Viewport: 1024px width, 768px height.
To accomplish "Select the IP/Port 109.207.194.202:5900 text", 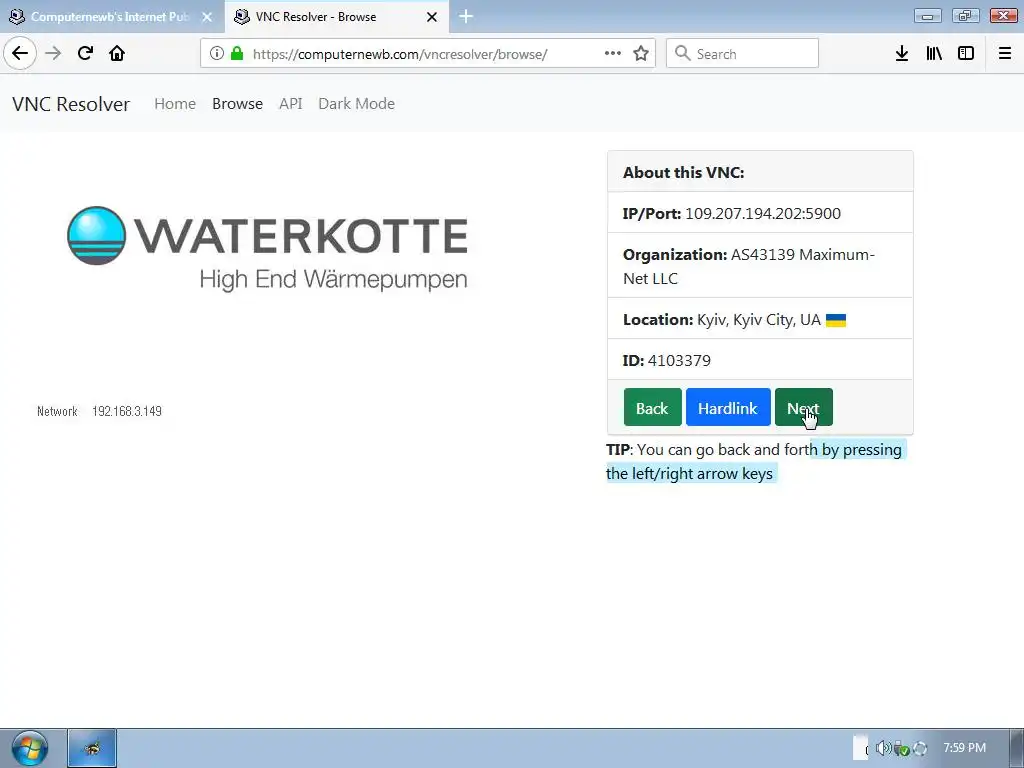I will pos(731,214).
